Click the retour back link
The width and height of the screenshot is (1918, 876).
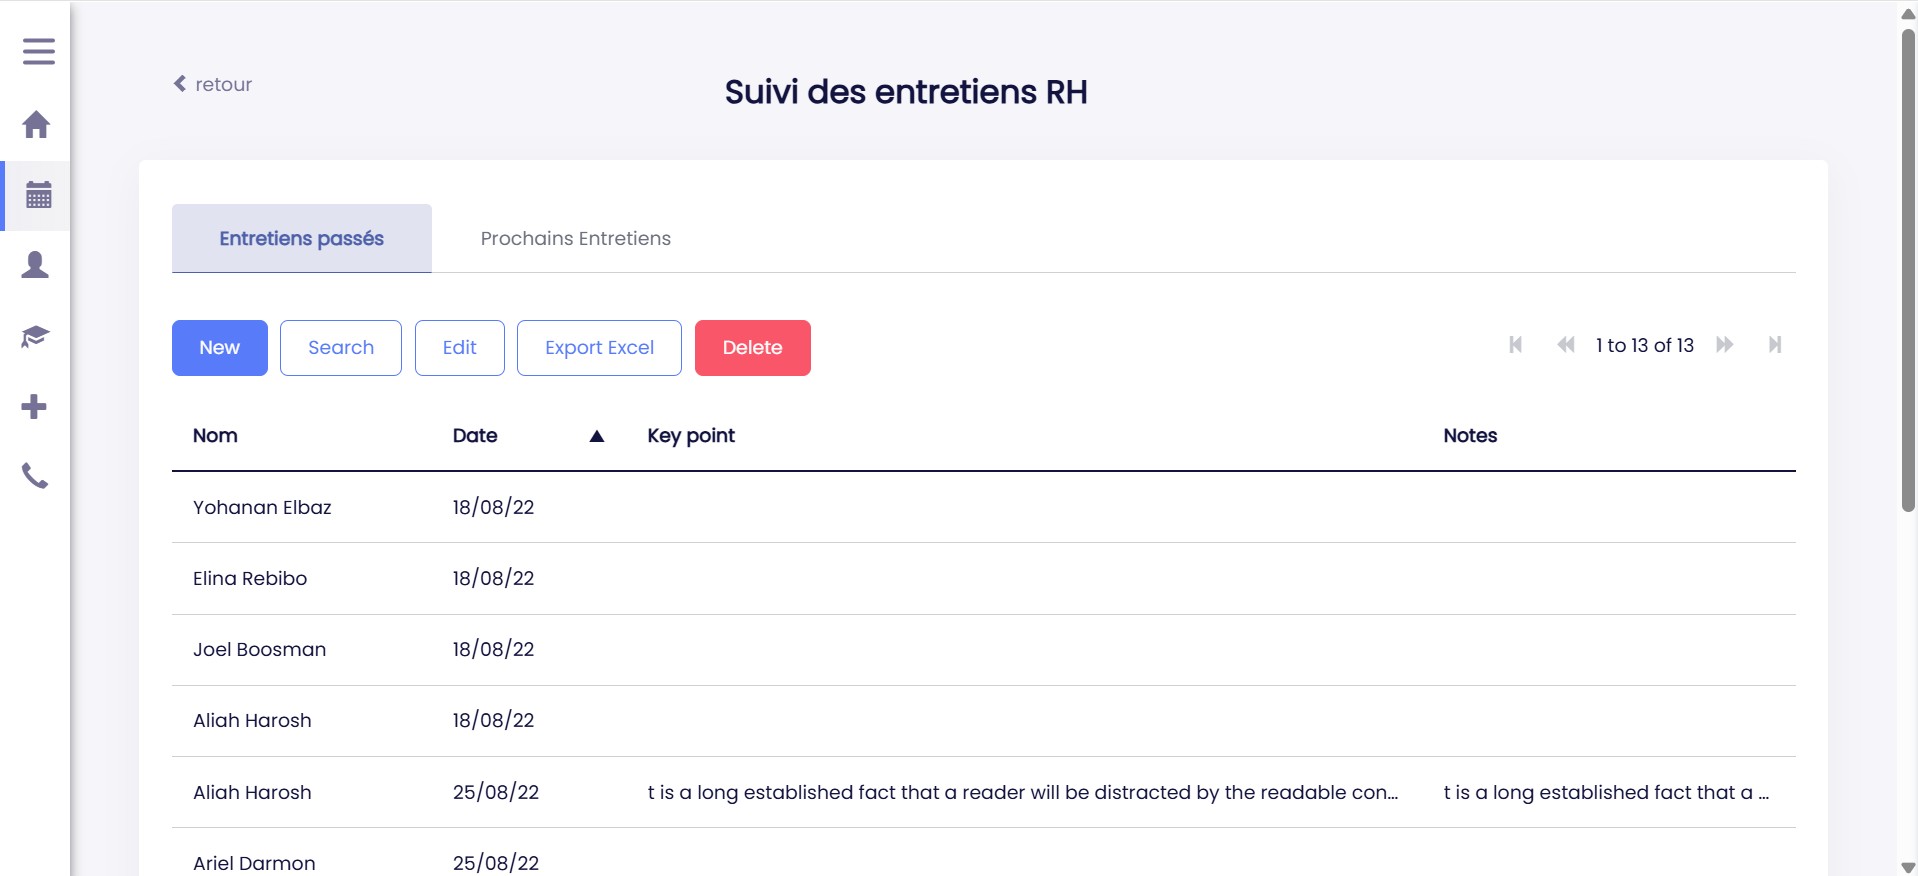coord(213,85)
